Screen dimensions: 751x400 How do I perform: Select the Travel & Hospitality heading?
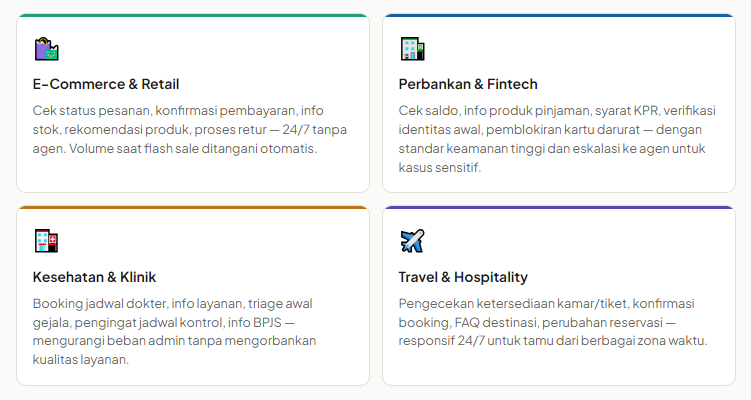(x=463, y=276)
